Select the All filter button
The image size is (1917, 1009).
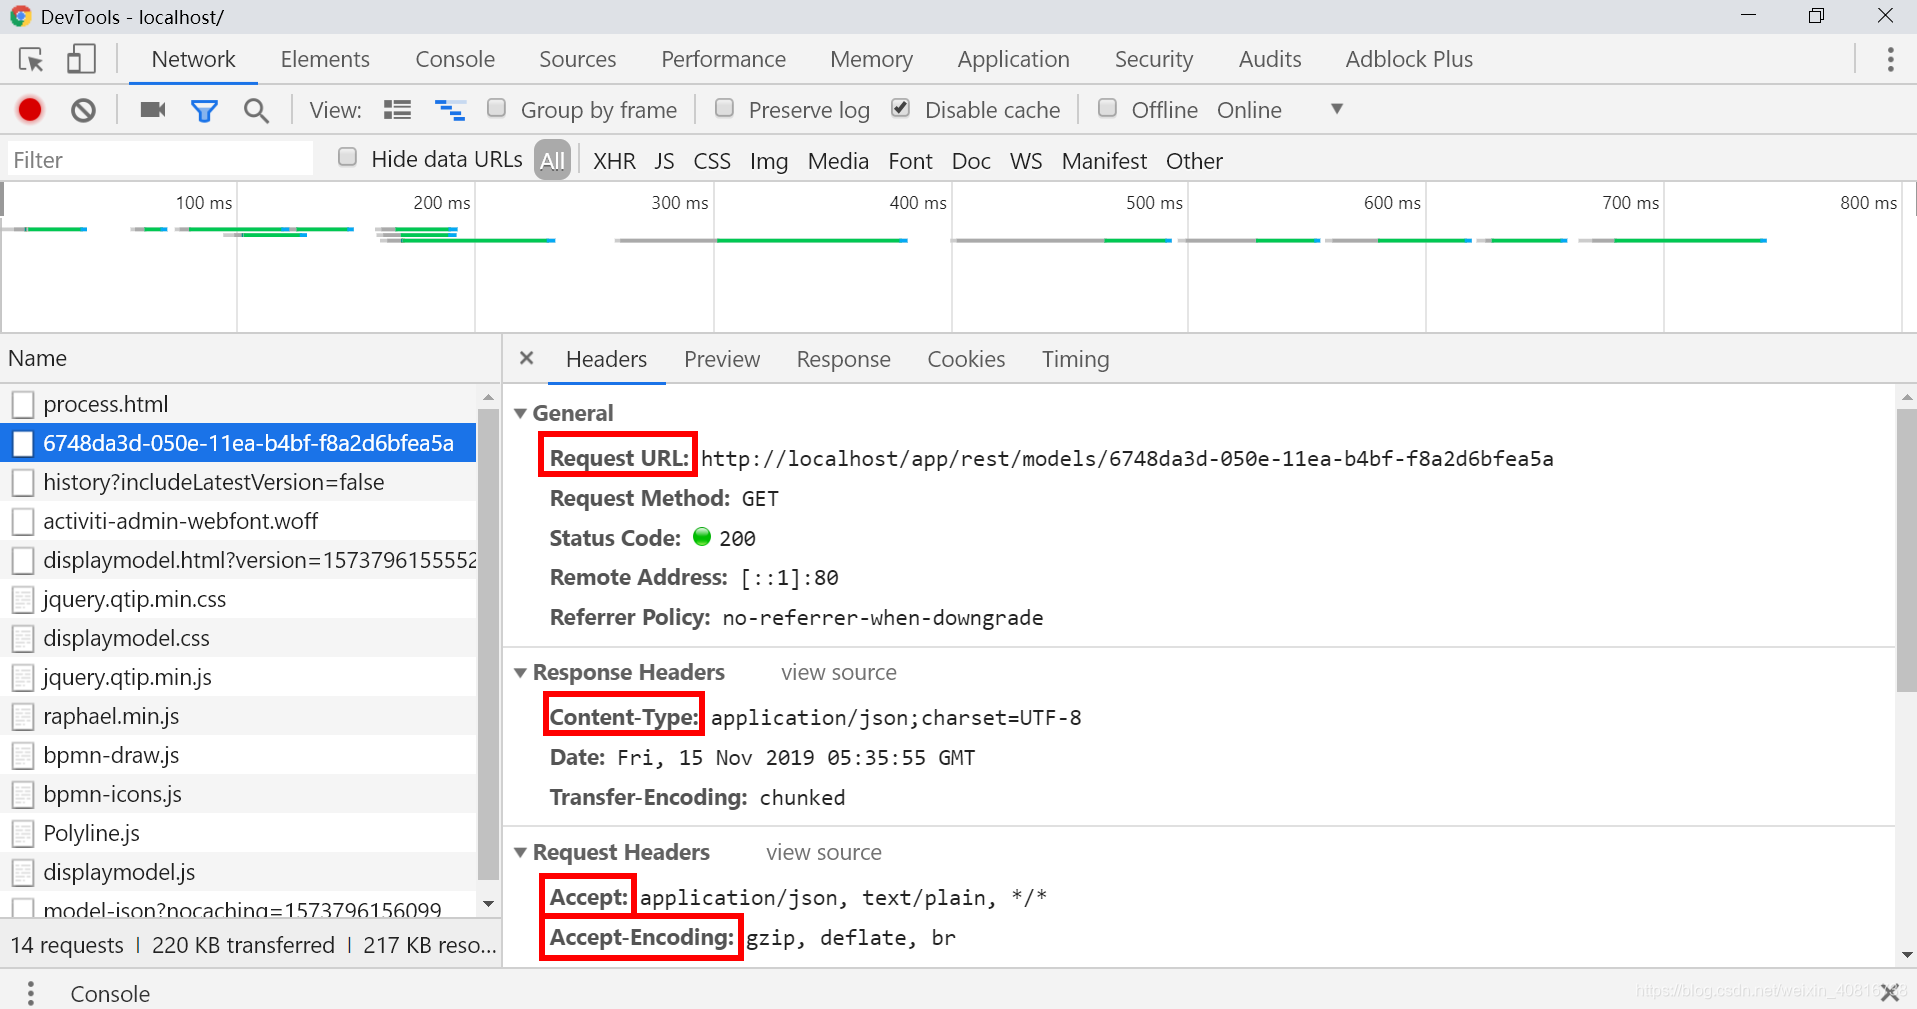coord(552,160)
